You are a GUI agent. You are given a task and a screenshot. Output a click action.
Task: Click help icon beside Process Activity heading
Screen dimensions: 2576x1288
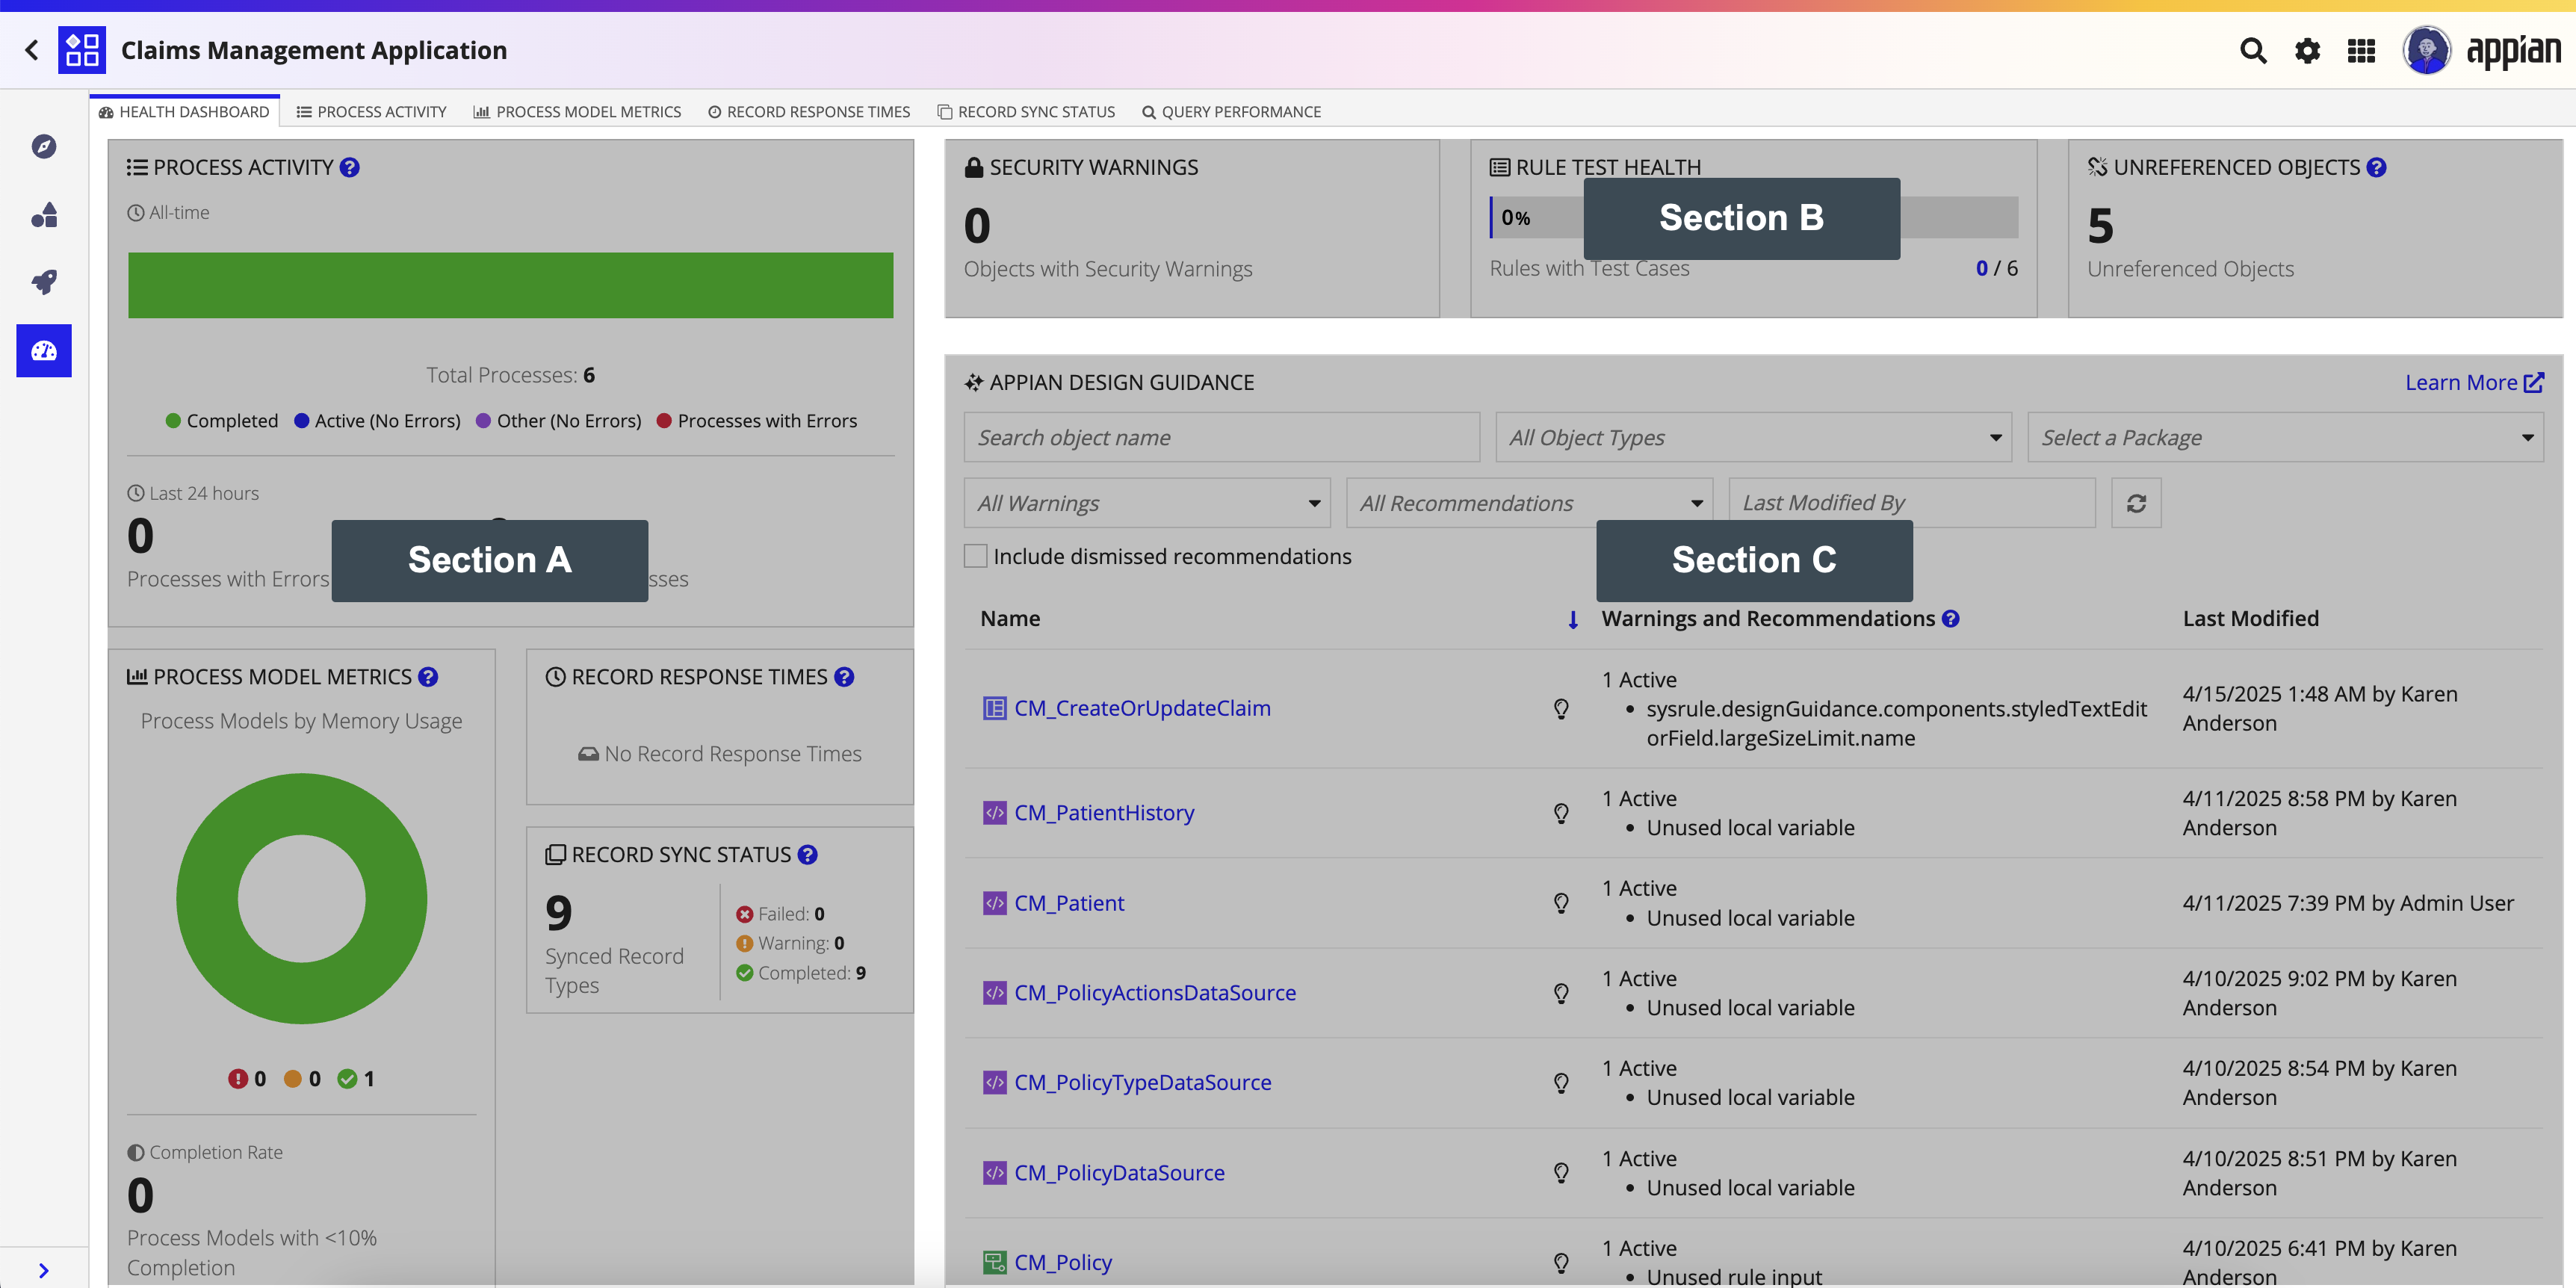point(349,167)
